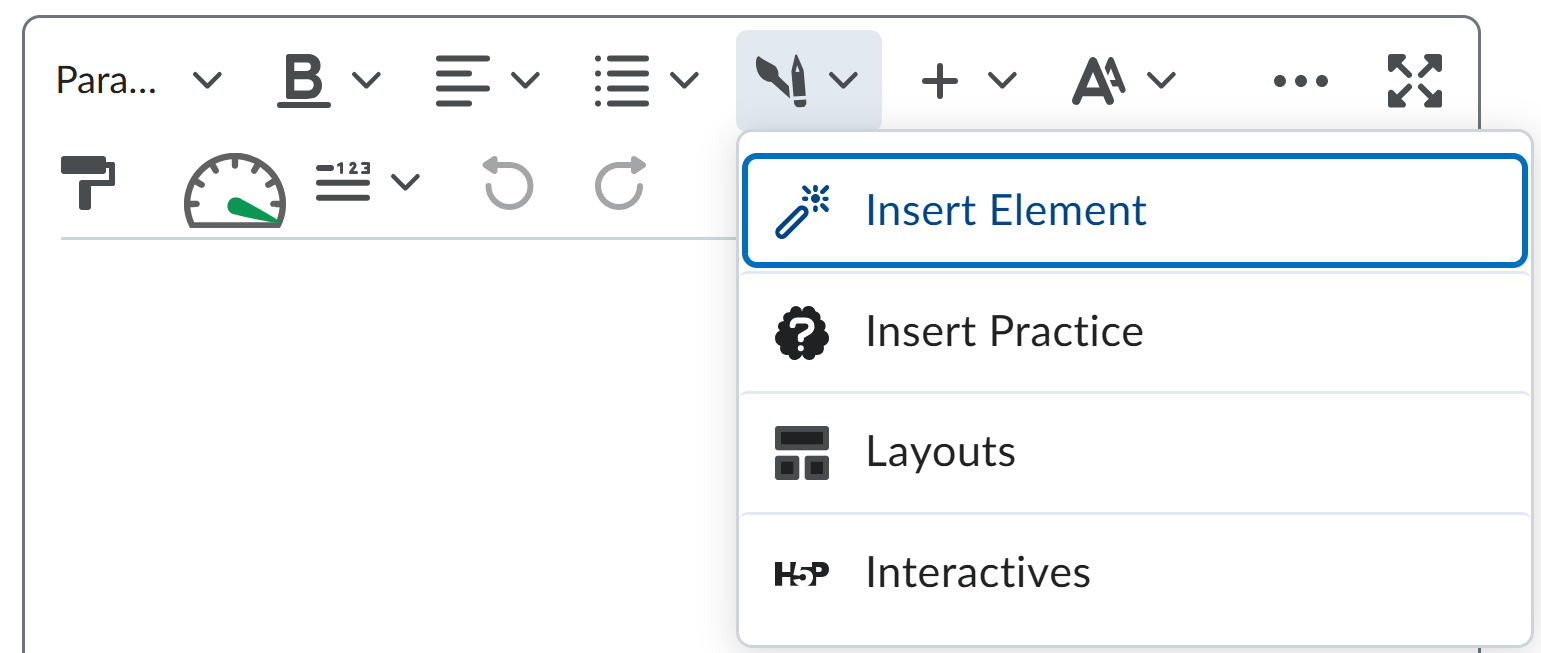Click the format painter roller icon

pos(88,182)
